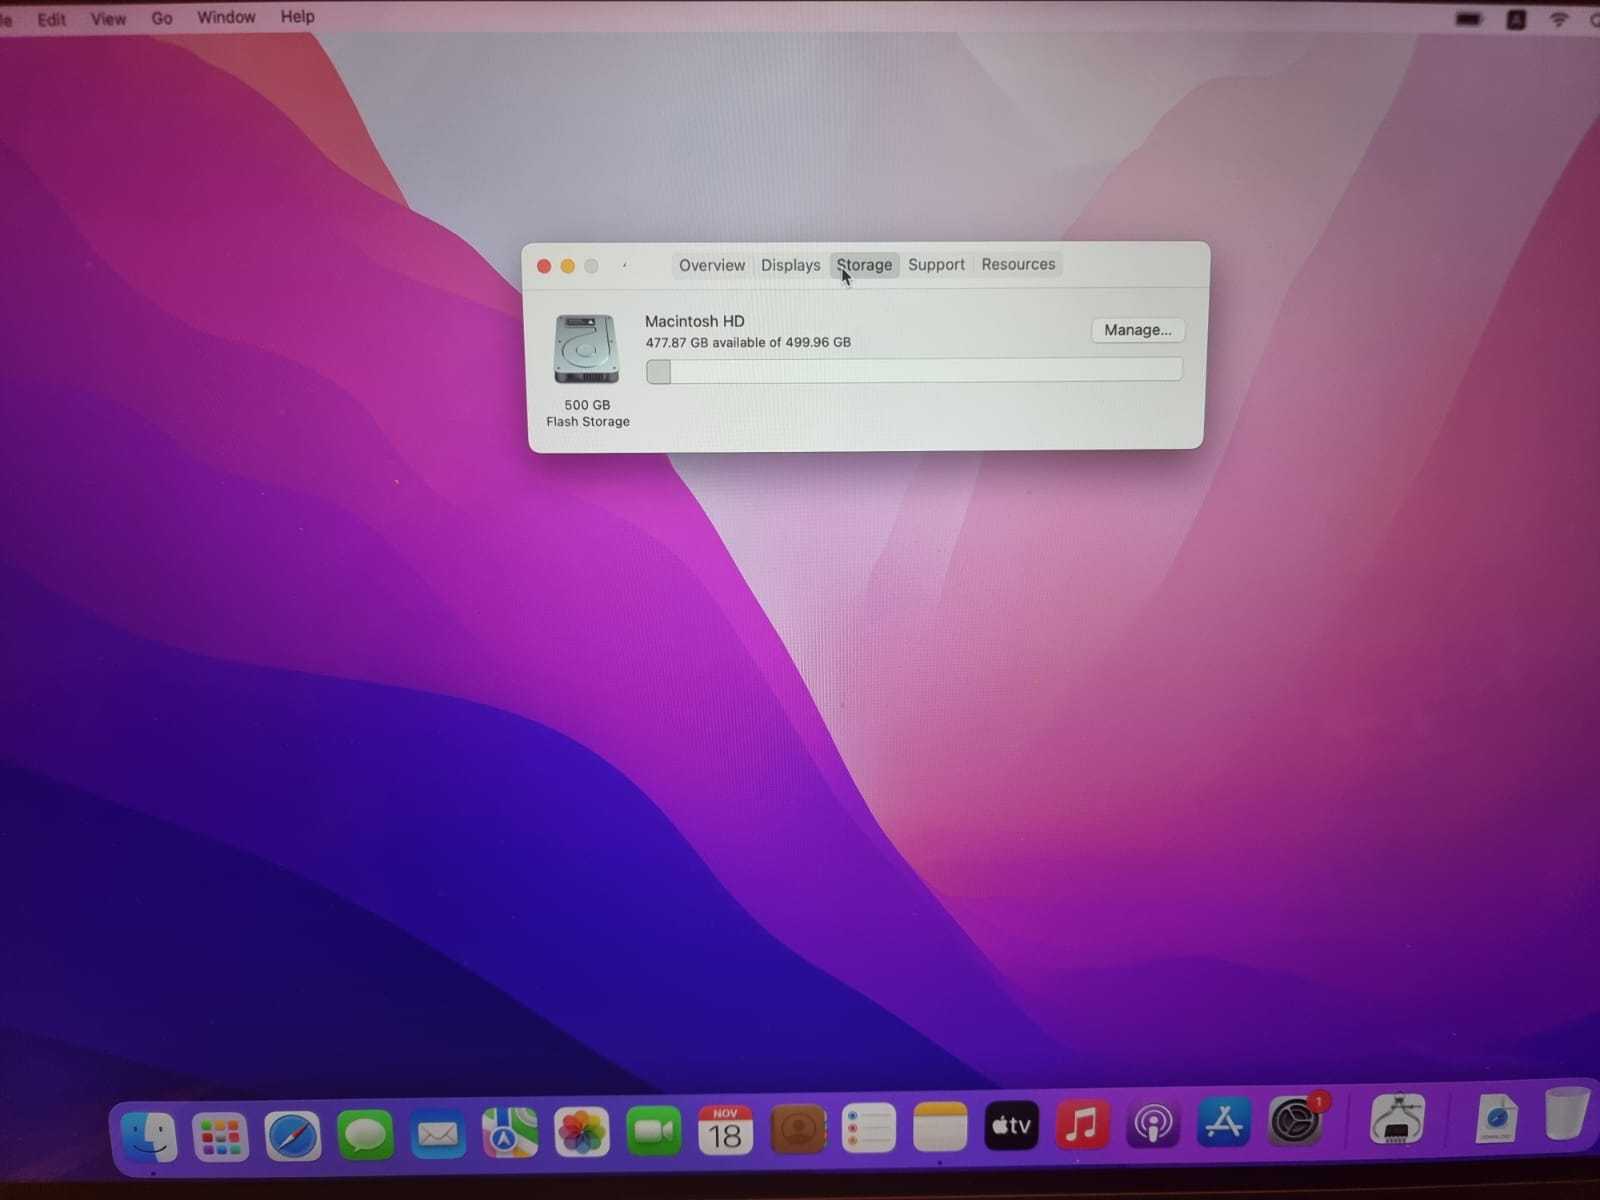Image resolution: width=1600 pixels, height=1200 pixels.
Task: Open Photos app from the dock
Action: tap(582, 1133)
